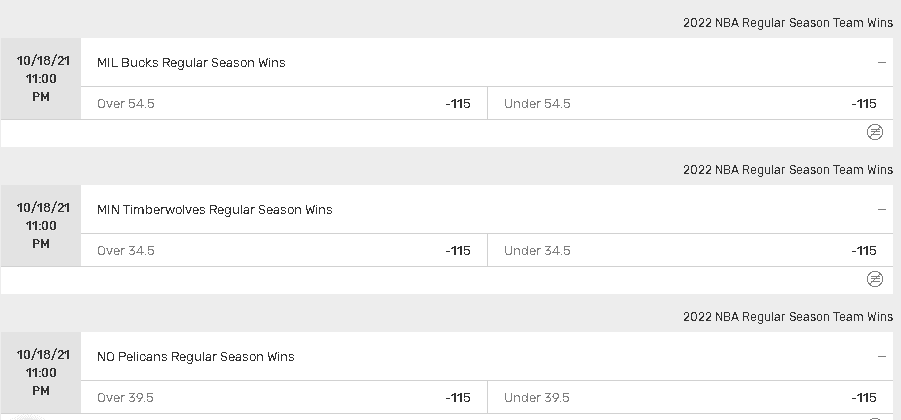Click the Team Wins header above Pelicans market
The width and height of the screenshot is (901, 420).
pyautogui.click(x=788, y=317)
